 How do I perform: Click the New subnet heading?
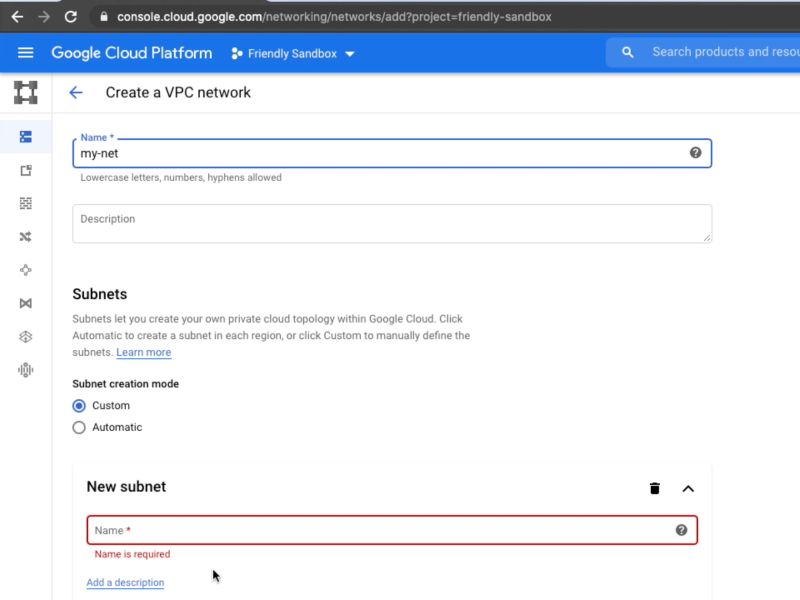point(127,487)
